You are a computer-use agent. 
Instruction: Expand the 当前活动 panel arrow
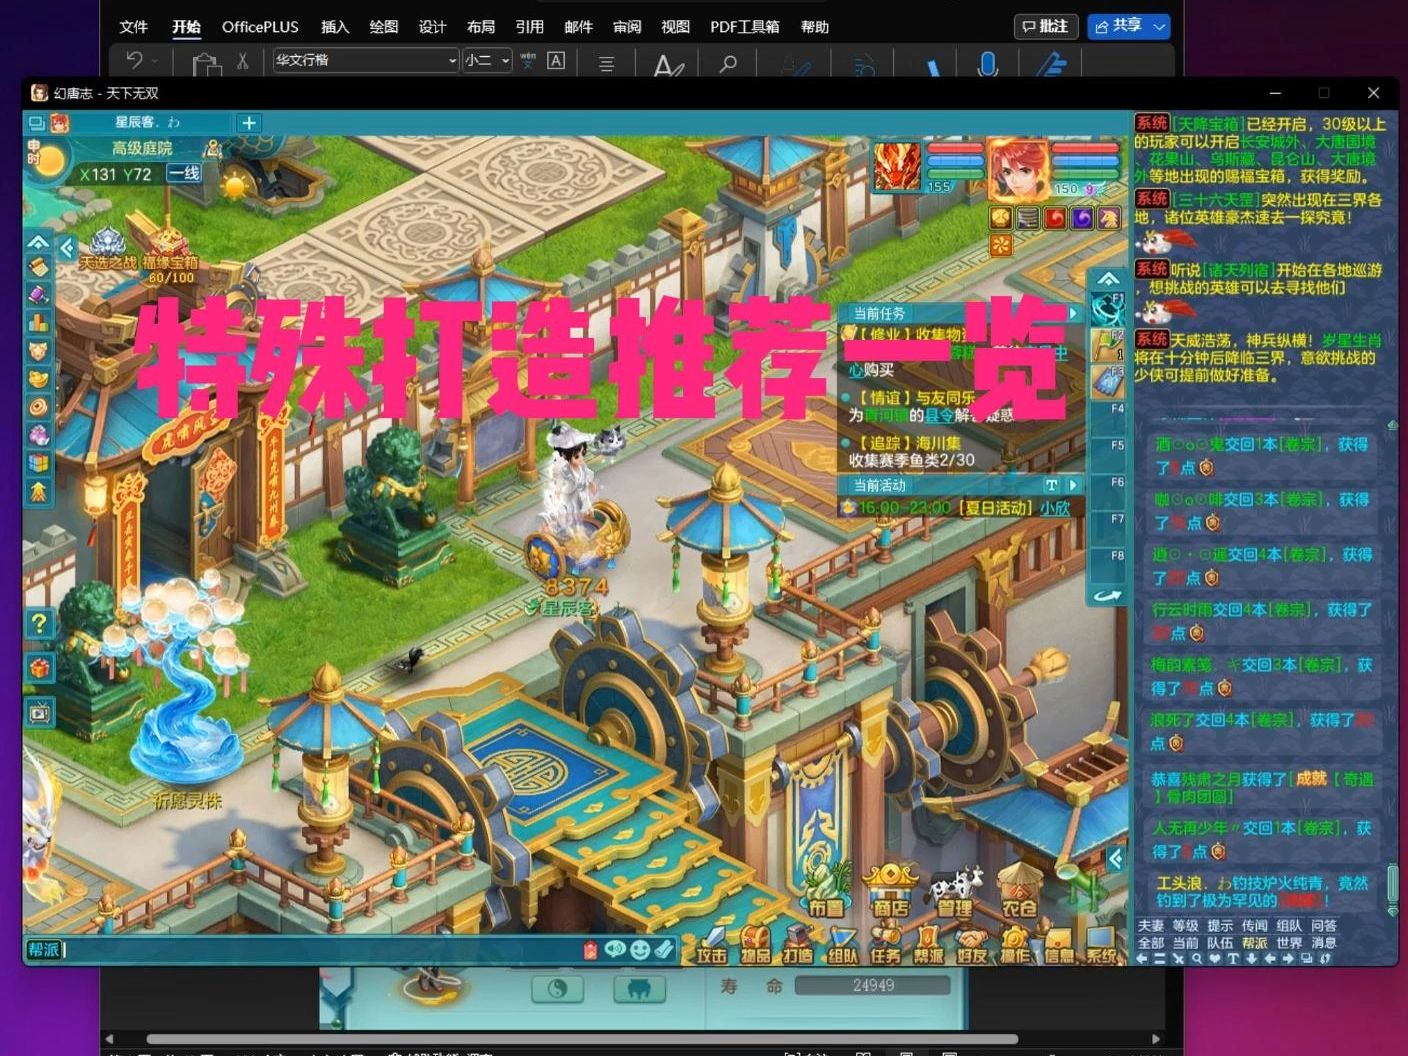pyautogui.click(x=1073, y=485)
